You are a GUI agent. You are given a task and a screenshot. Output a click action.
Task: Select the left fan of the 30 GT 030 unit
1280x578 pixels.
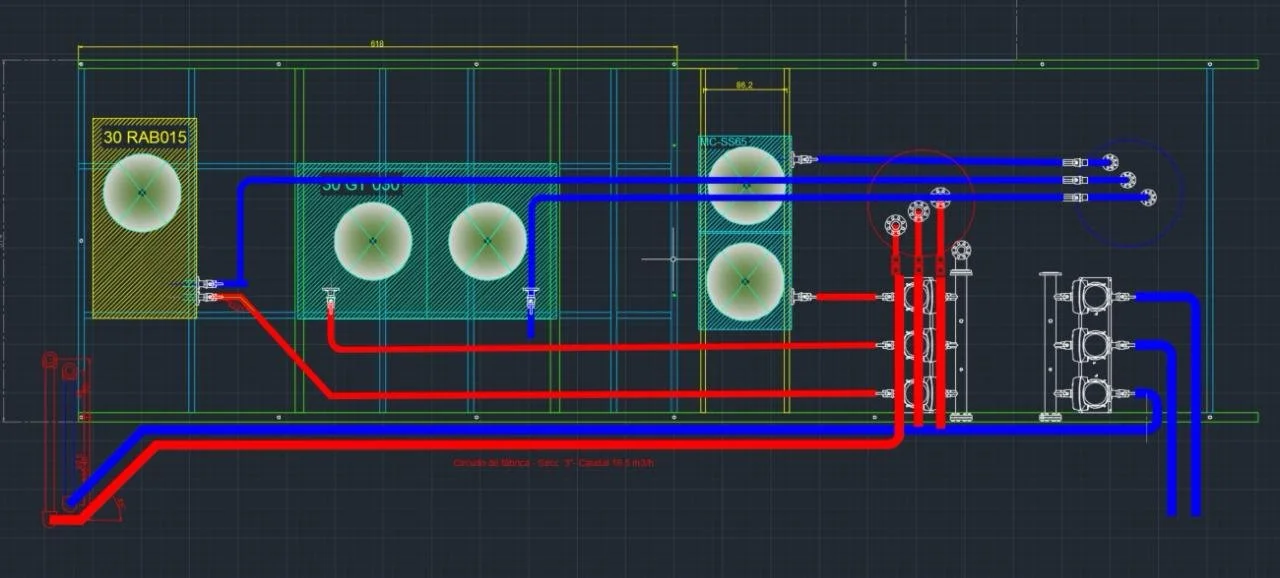(373, 241)
